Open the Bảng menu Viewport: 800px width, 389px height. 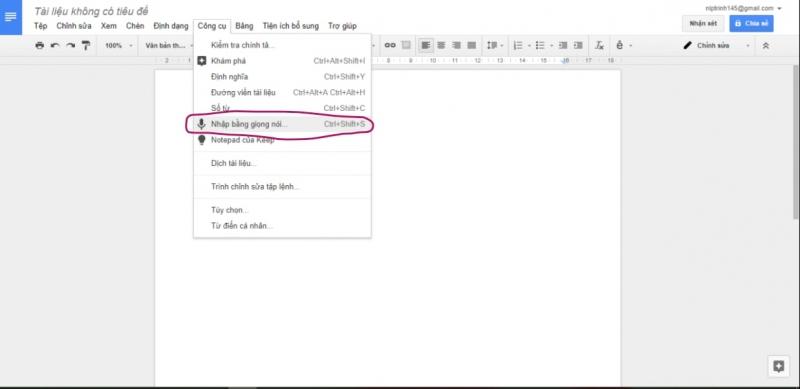[244, 26]
